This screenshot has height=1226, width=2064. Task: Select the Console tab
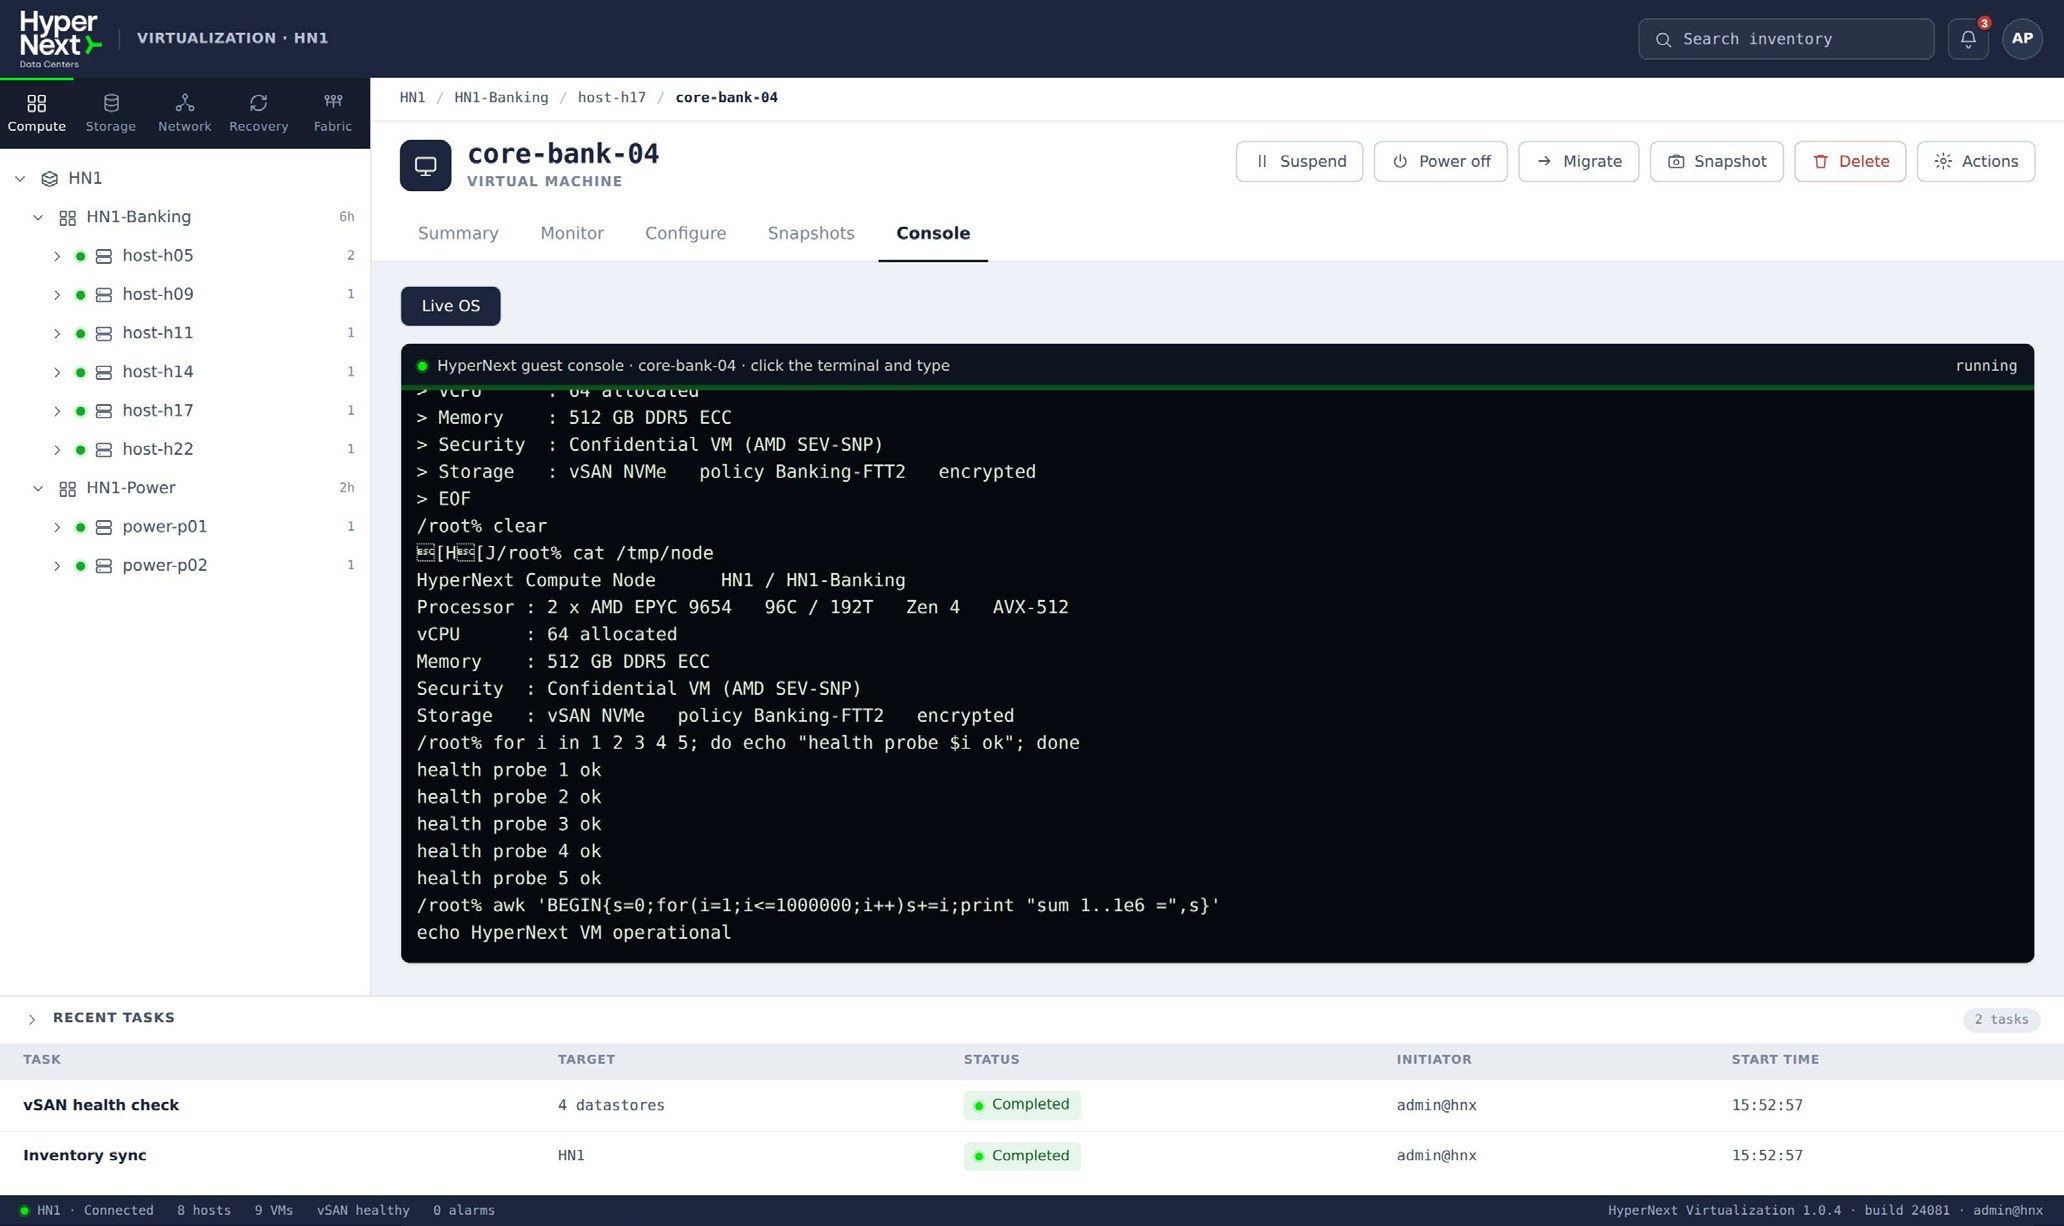(933, 233)
